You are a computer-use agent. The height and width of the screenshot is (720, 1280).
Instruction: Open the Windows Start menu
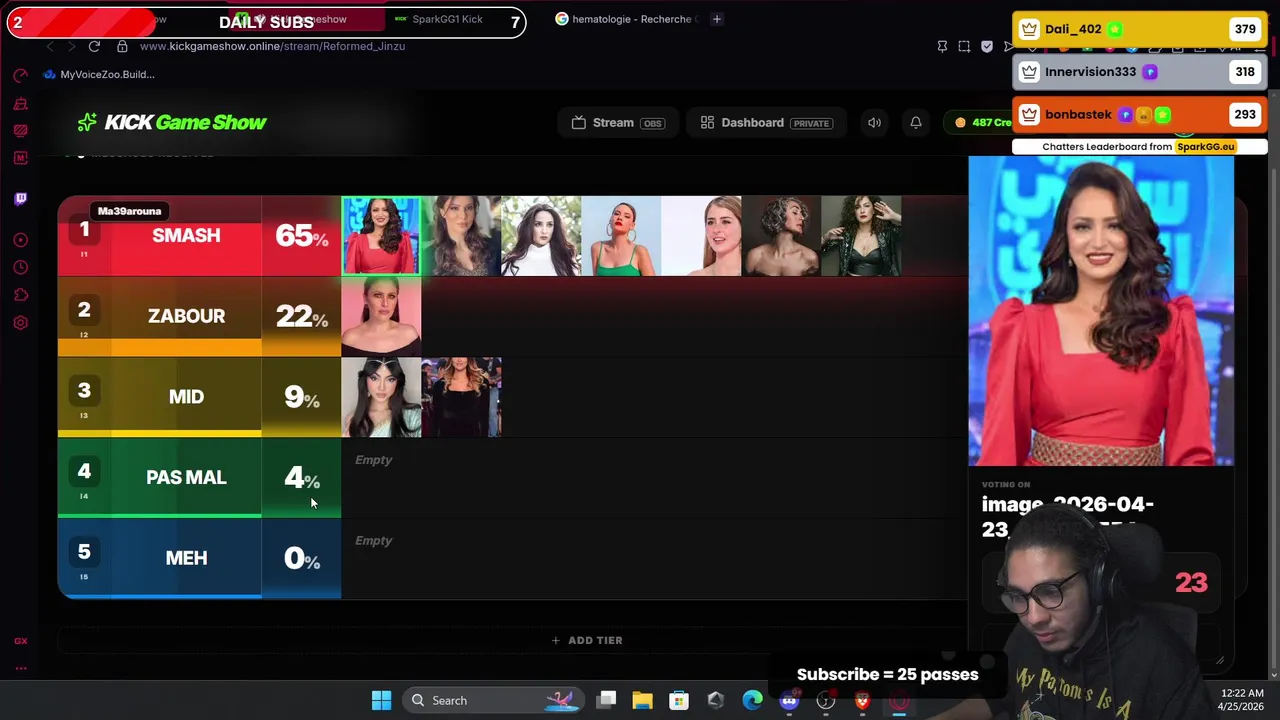(x=381, y=700)
